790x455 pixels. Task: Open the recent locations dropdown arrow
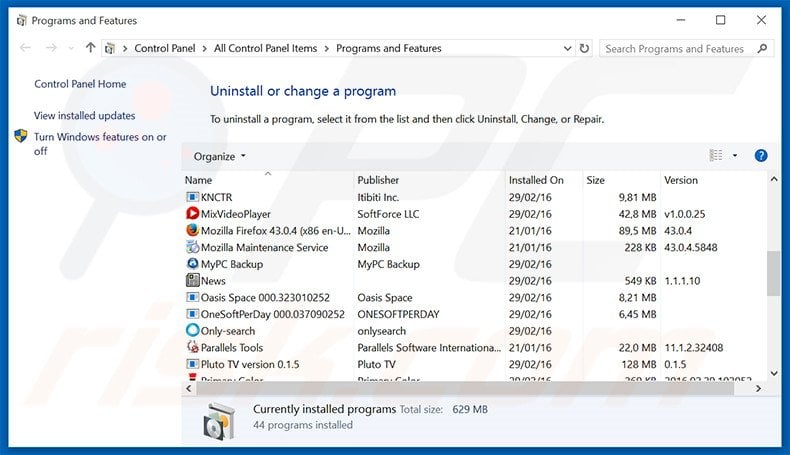[x=71, y=48]
